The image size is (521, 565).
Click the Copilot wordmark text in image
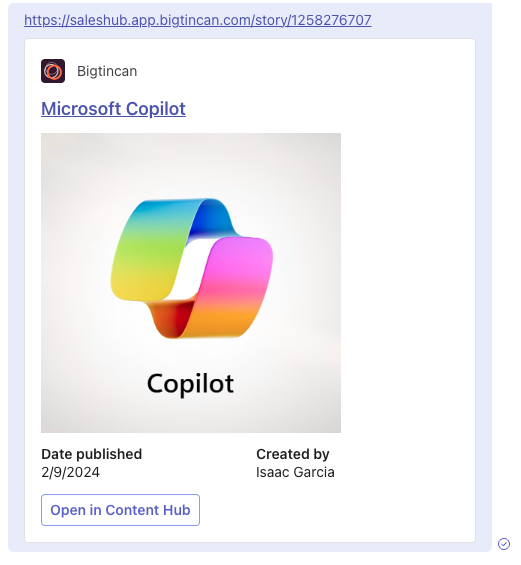pos(191,384)
